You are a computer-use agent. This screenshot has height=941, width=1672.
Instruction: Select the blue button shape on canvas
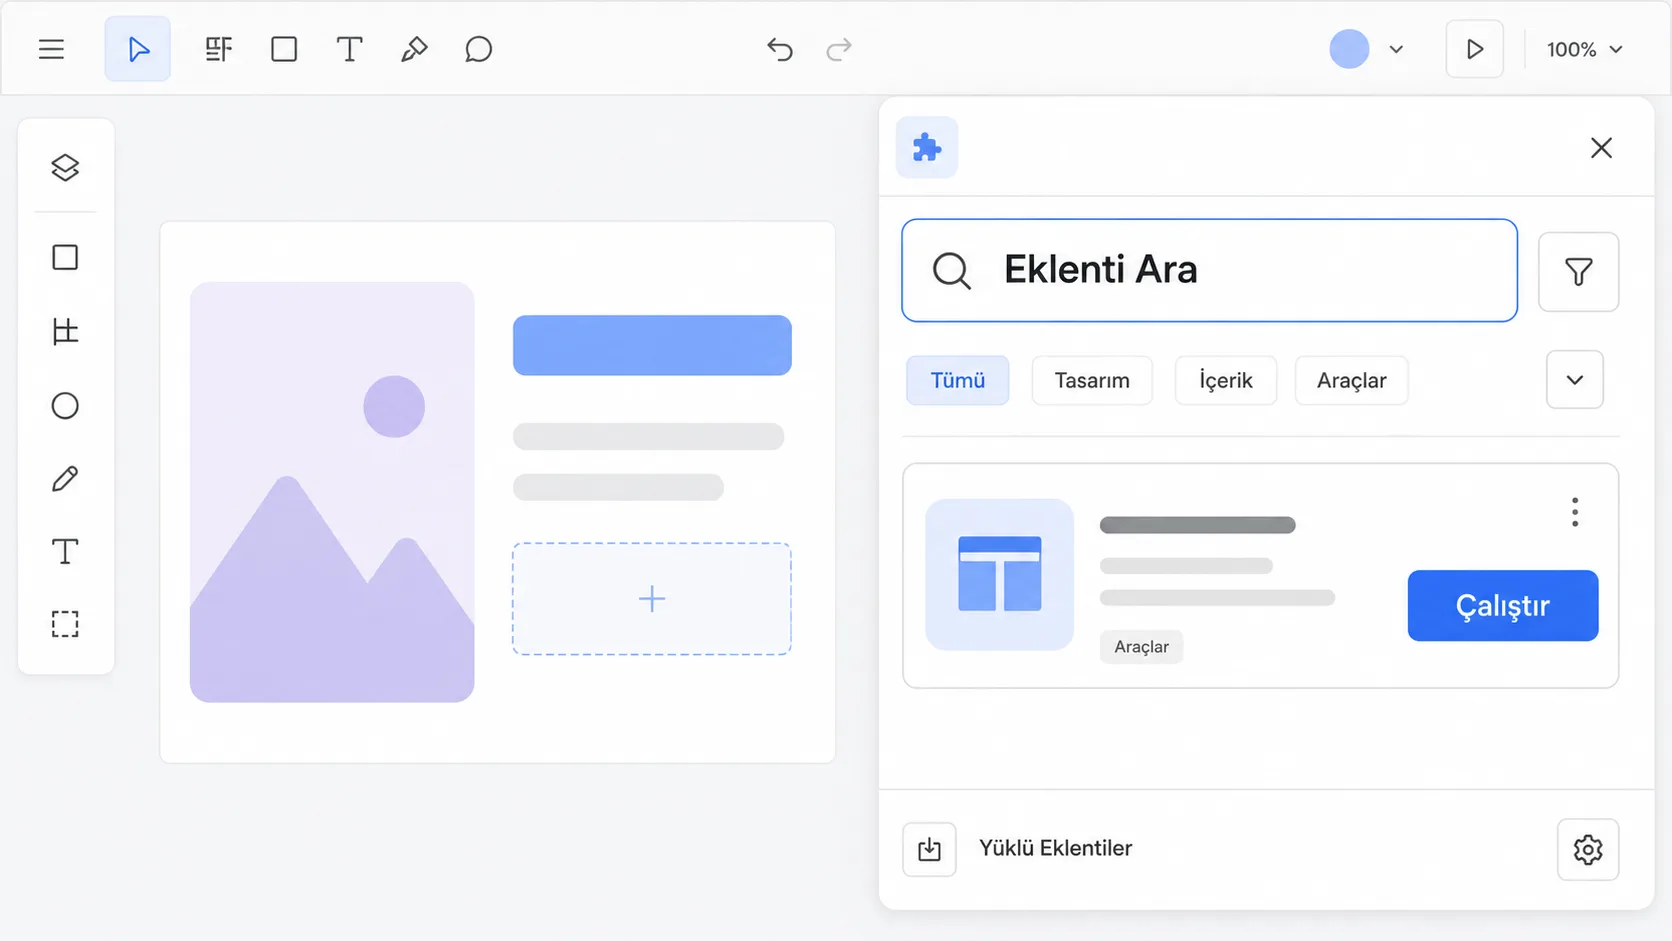[652, 345]
